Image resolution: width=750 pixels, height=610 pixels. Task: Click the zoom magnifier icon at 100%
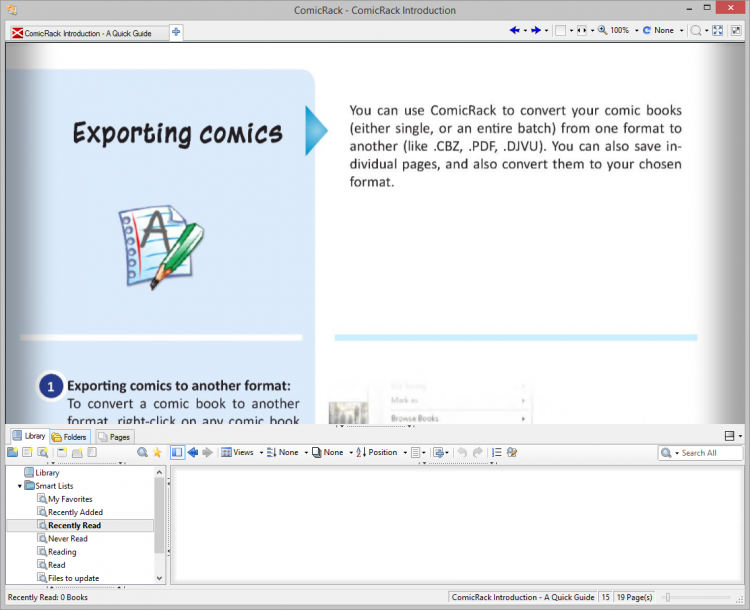click(603, 31)
